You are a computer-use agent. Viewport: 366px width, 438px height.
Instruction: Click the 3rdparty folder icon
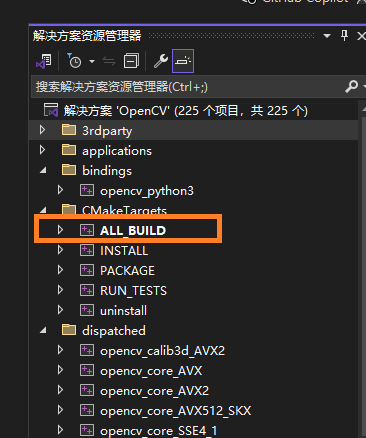(x=69, y=130)
